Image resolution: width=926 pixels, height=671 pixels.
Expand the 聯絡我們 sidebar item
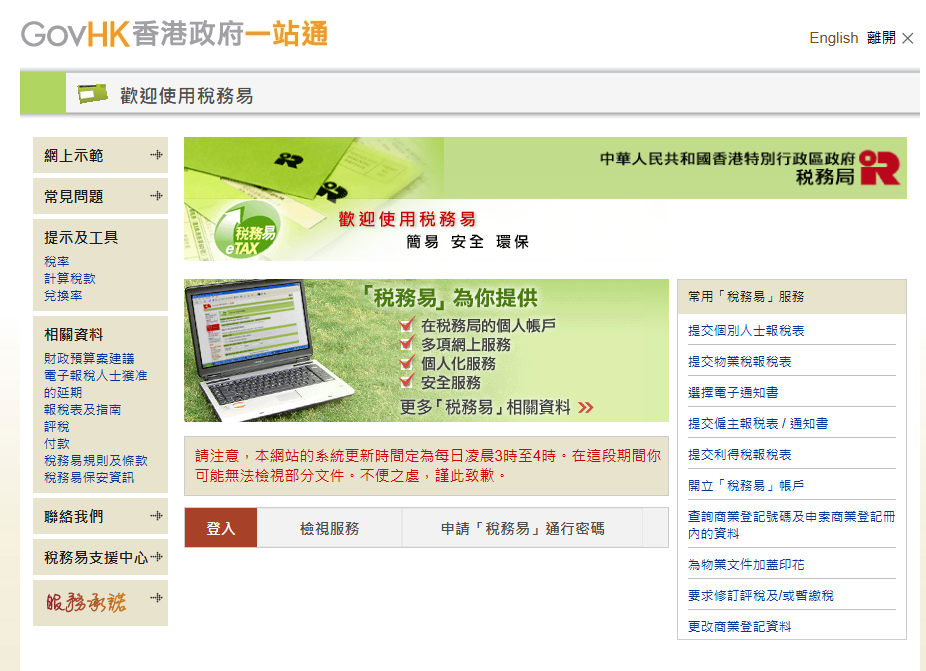point(156,516)
